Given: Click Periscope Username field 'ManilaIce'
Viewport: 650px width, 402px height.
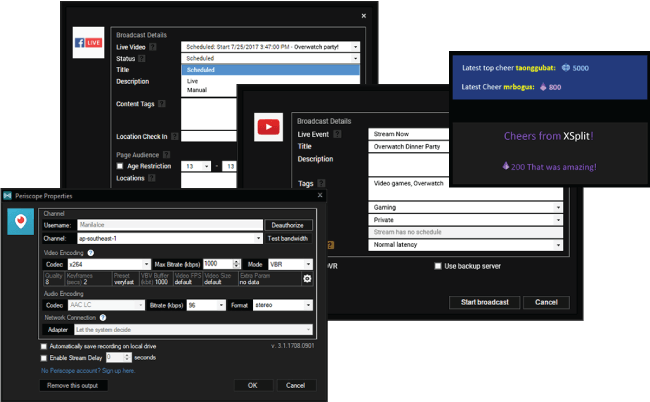Looking at the screenshot, I should 170,225.
